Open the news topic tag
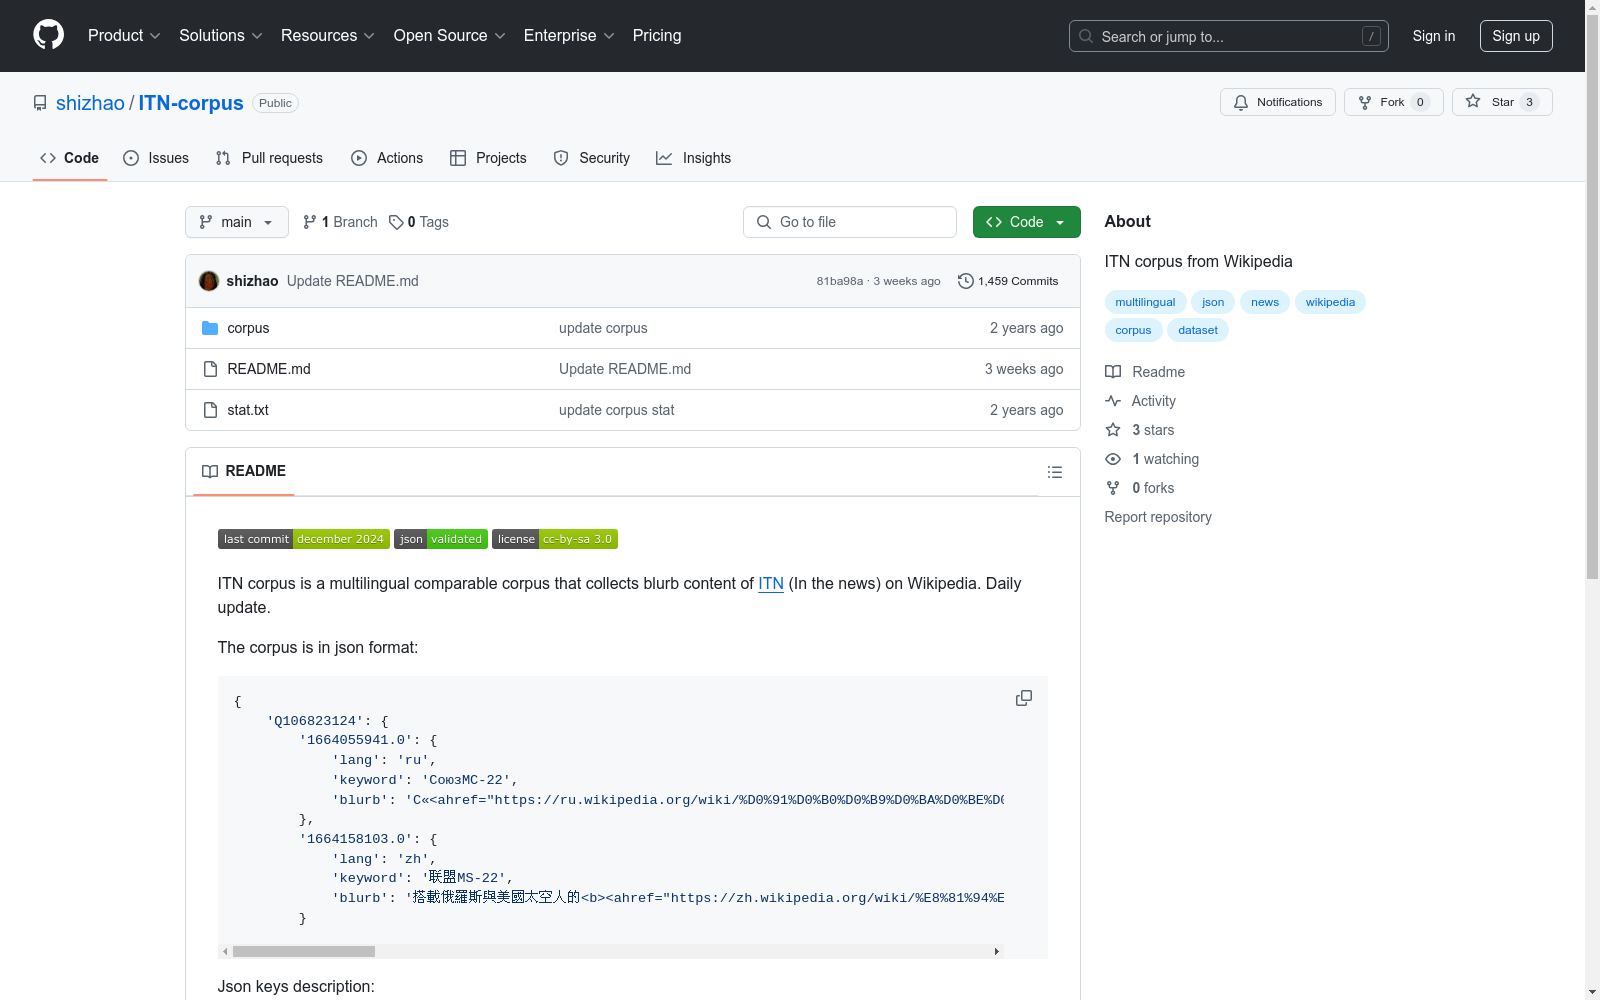 pyautogui.click(x=1265, y=302)
